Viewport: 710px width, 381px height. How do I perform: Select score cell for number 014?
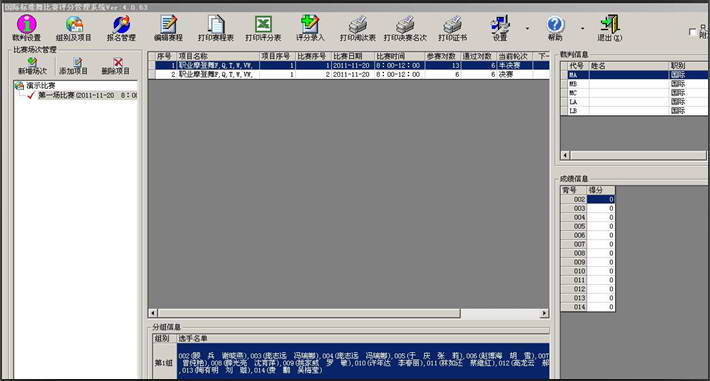click(601, 307)
